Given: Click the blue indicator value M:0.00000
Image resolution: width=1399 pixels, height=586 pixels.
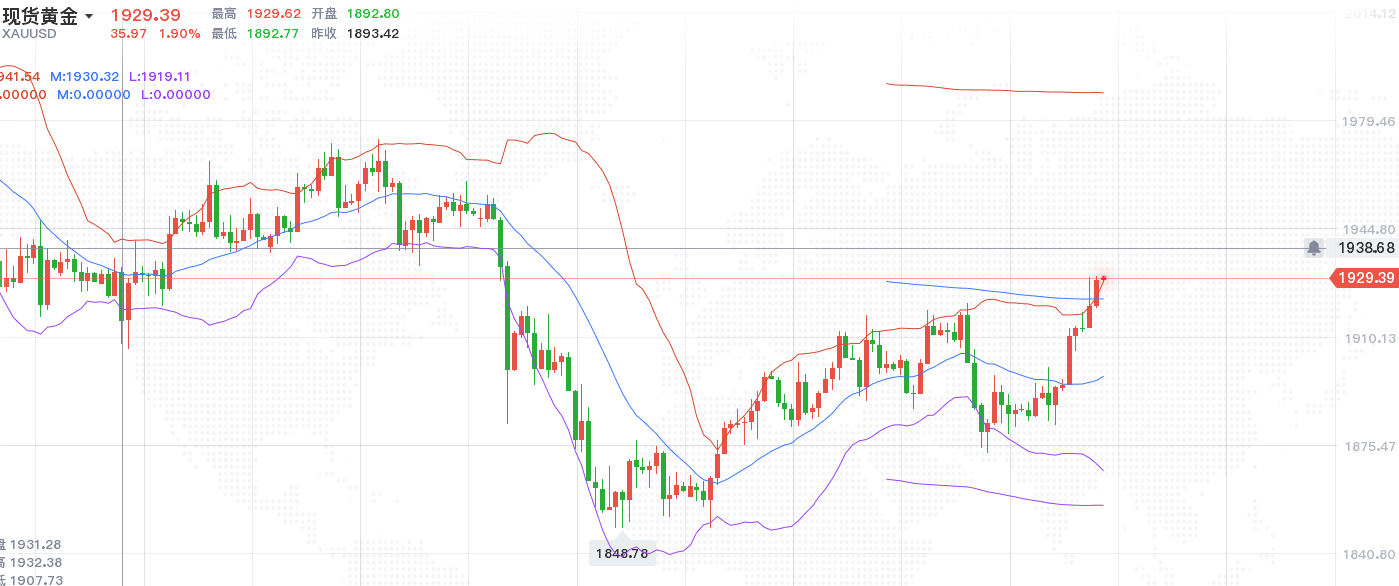Looking at the screenshot, I should pos(94,95).
